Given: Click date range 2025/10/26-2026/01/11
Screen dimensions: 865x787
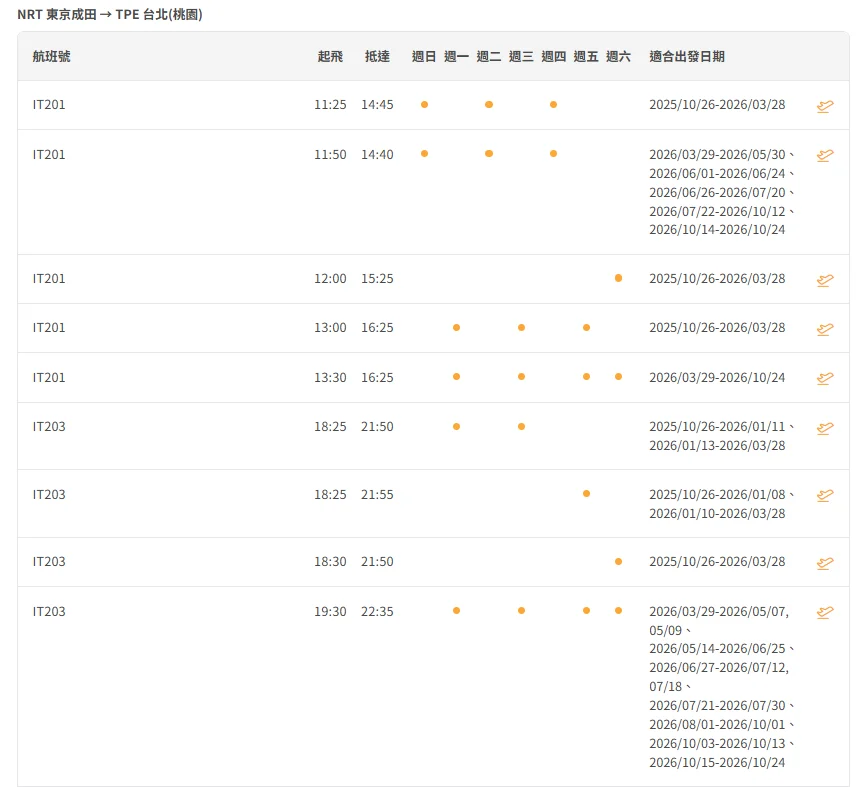Looking at the screenshot, I should click(x=717, y=426).
